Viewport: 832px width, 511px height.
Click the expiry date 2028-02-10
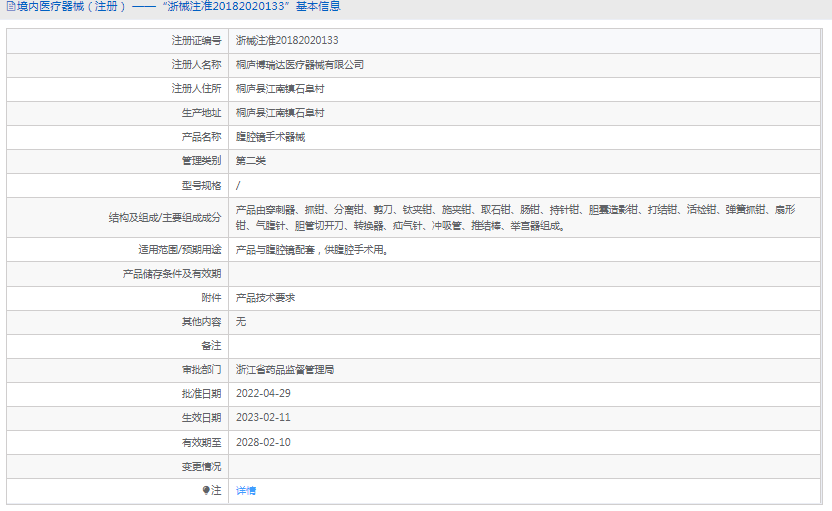(x=263, y=442)
